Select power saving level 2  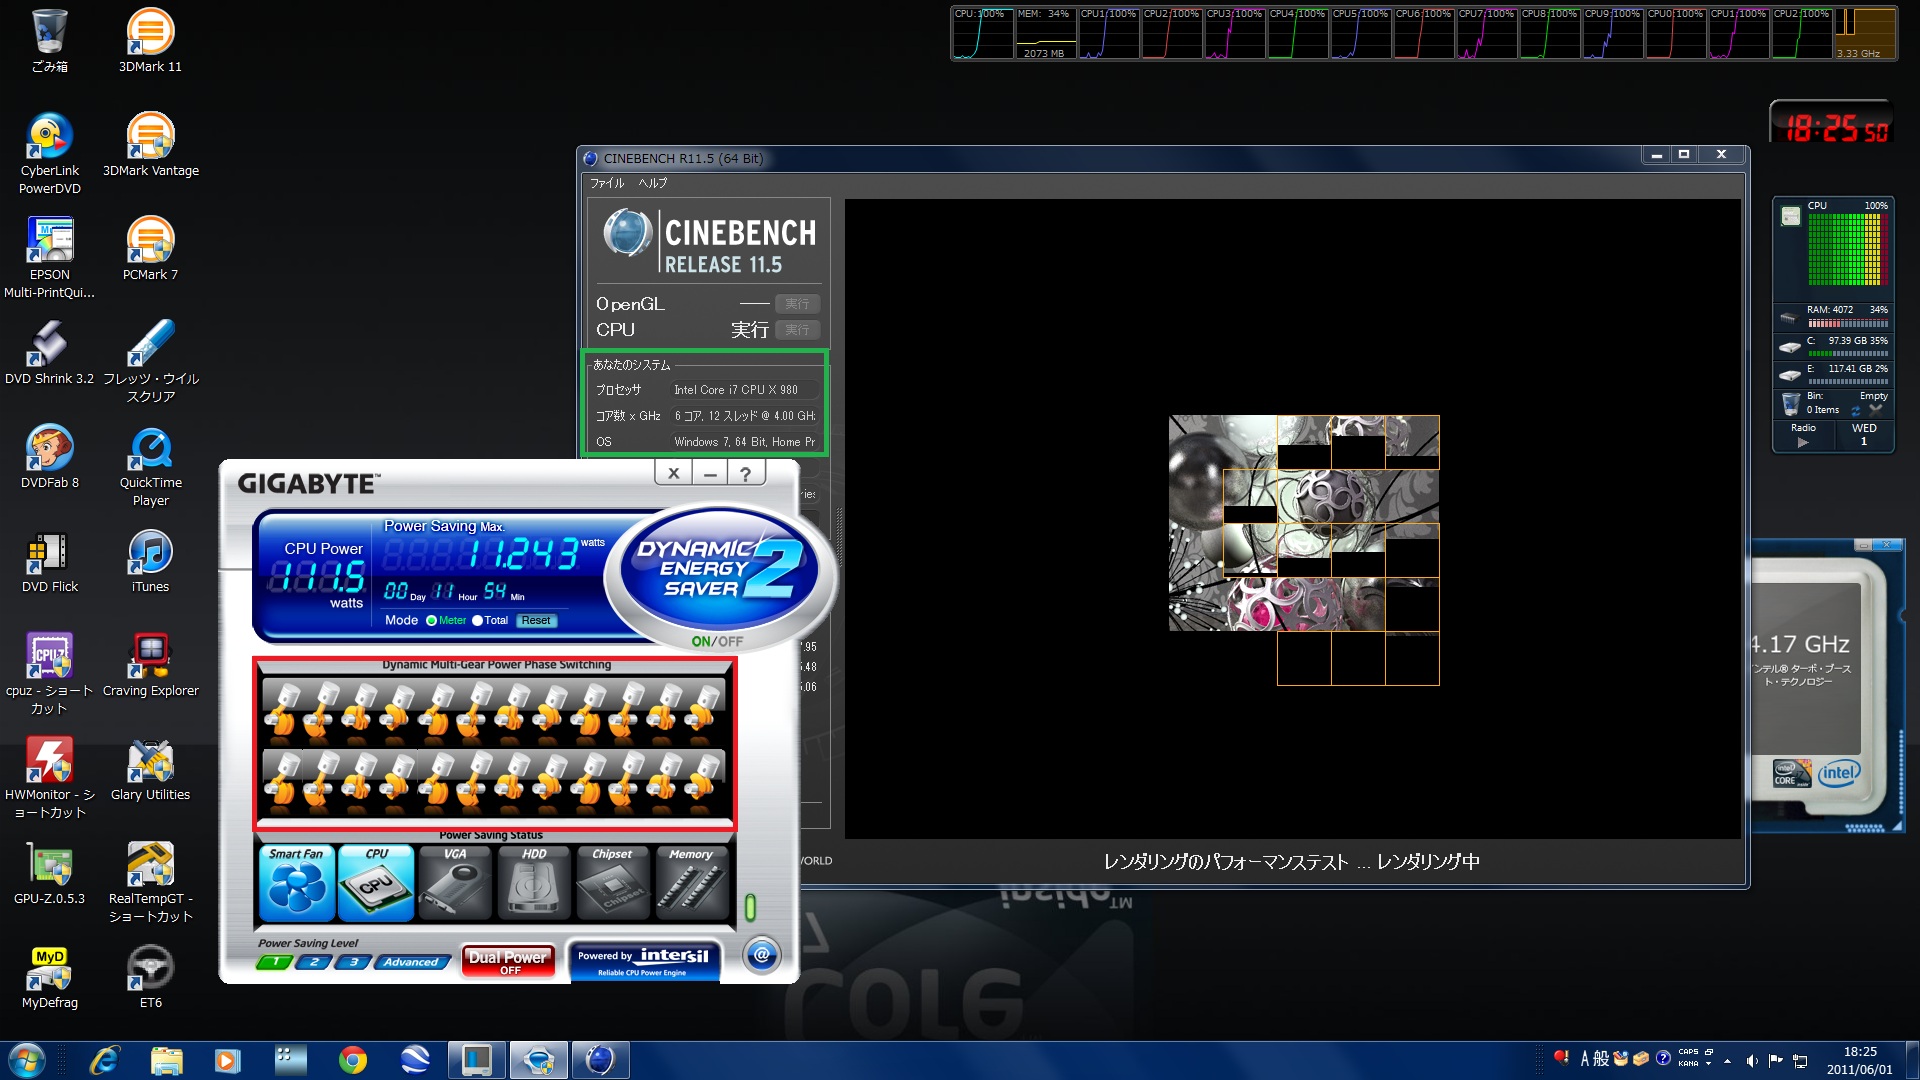[x=314, y=962]
